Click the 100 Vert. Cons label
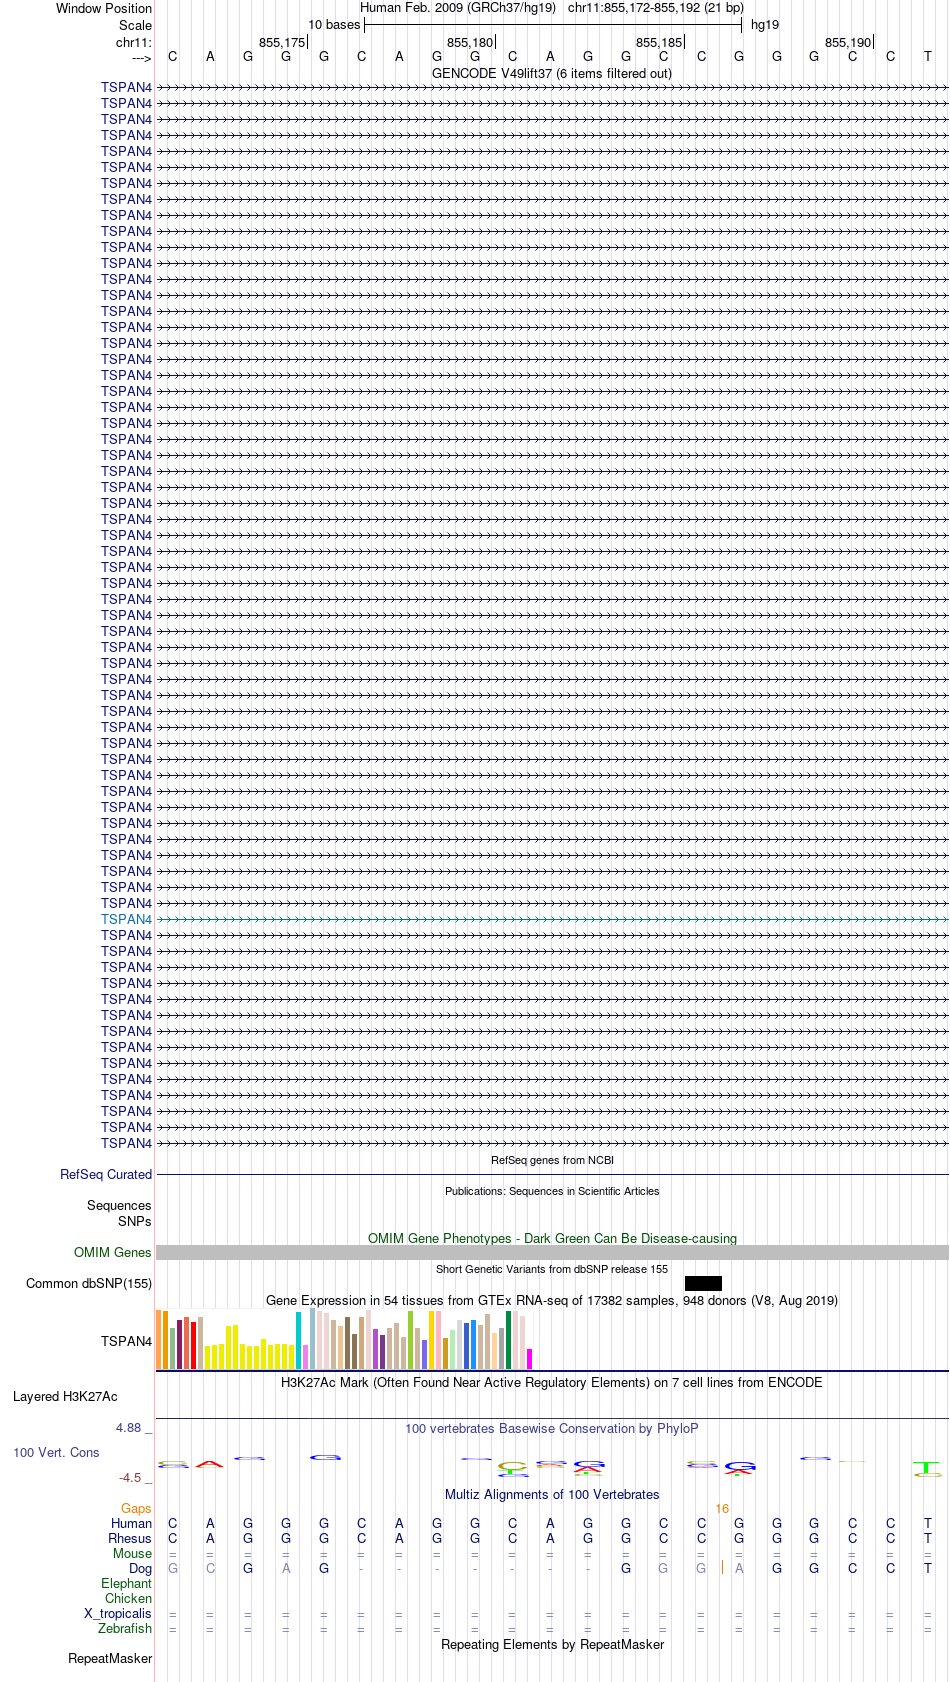The image size is (950, 1682). coord(56,1452)
